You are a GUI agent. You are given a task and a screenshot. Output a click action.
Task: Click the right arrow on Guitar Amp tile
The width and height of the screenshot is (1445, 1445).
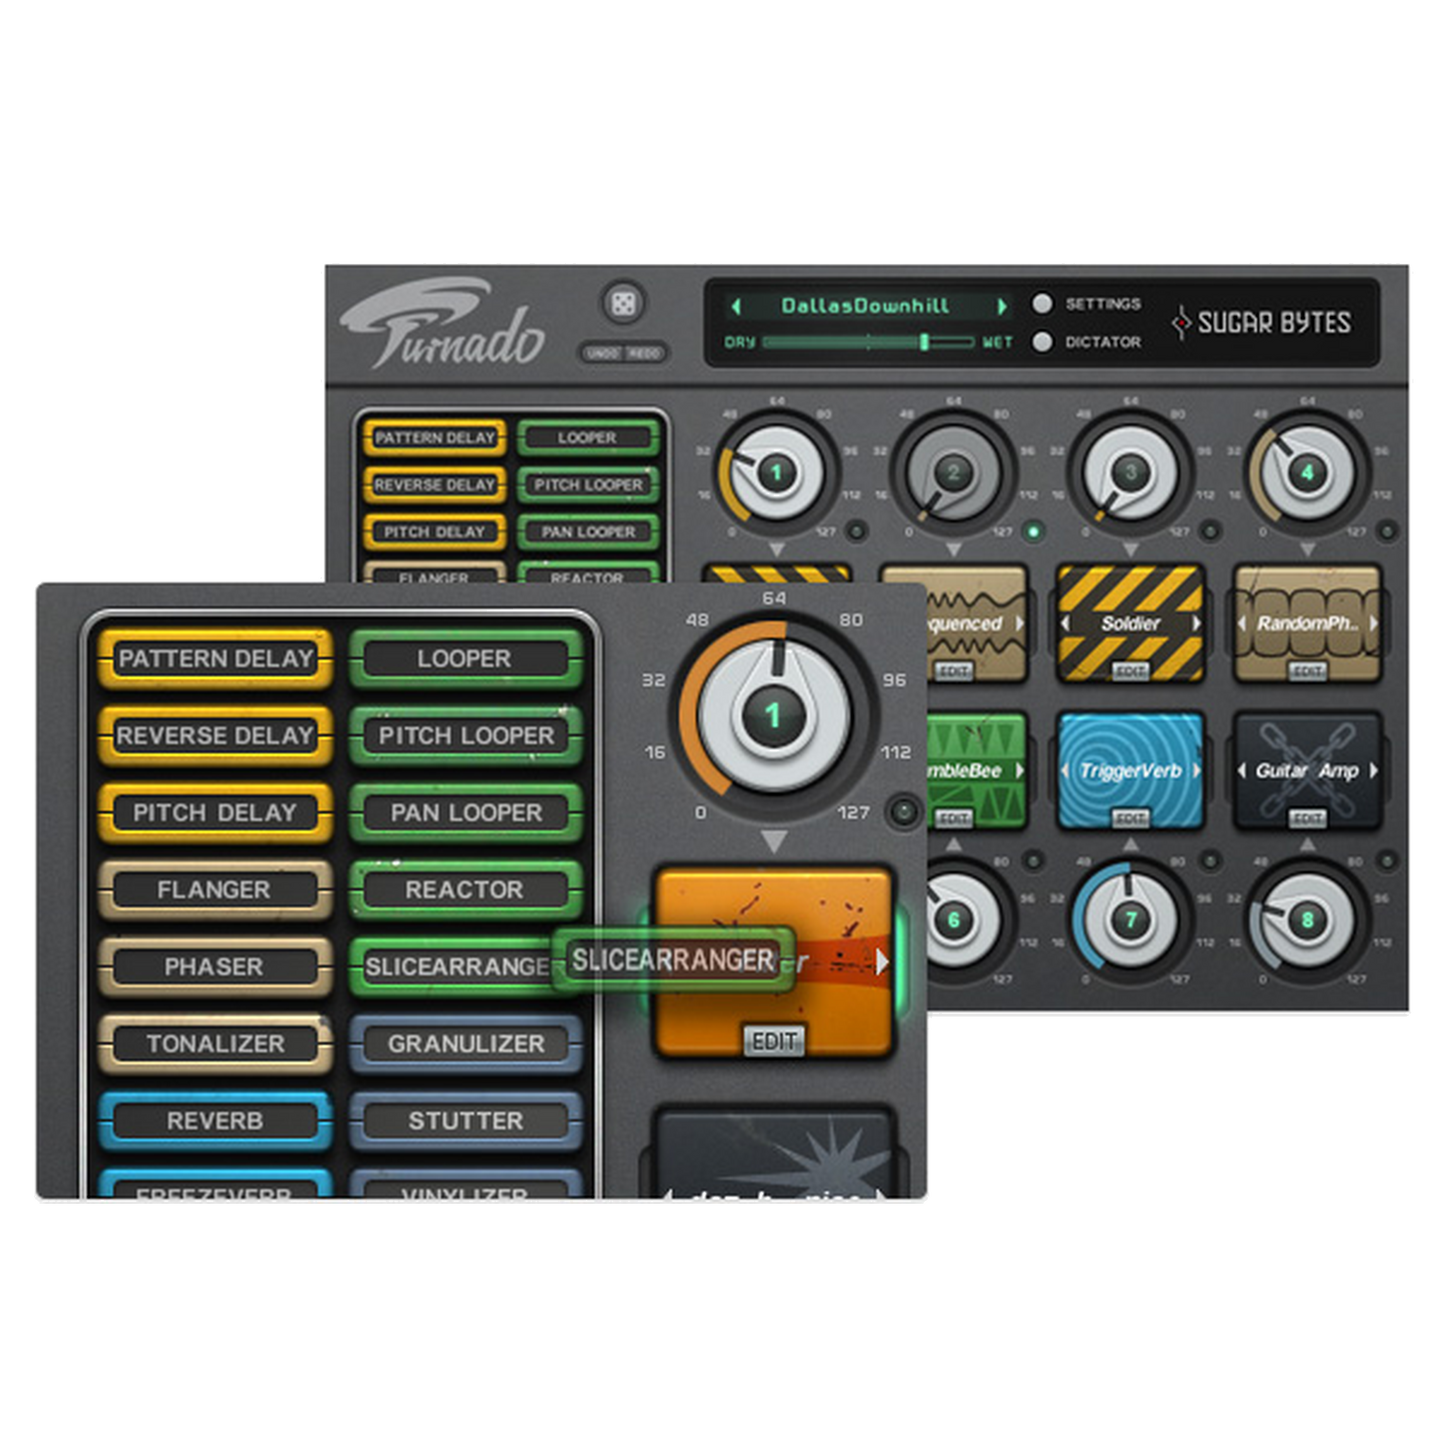pyautogui.click(x=1374, y=770)
